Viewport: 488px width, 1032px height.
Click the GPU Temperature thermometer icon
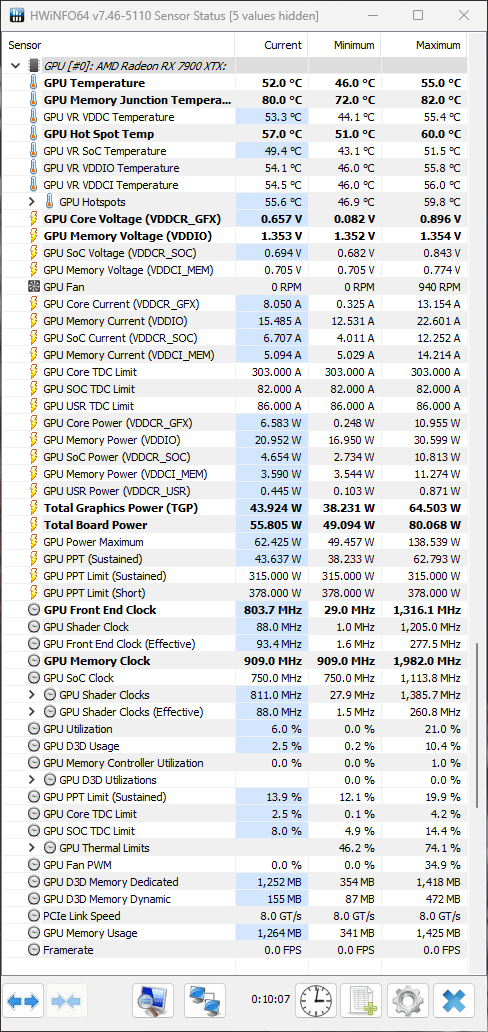pos(34,83)
